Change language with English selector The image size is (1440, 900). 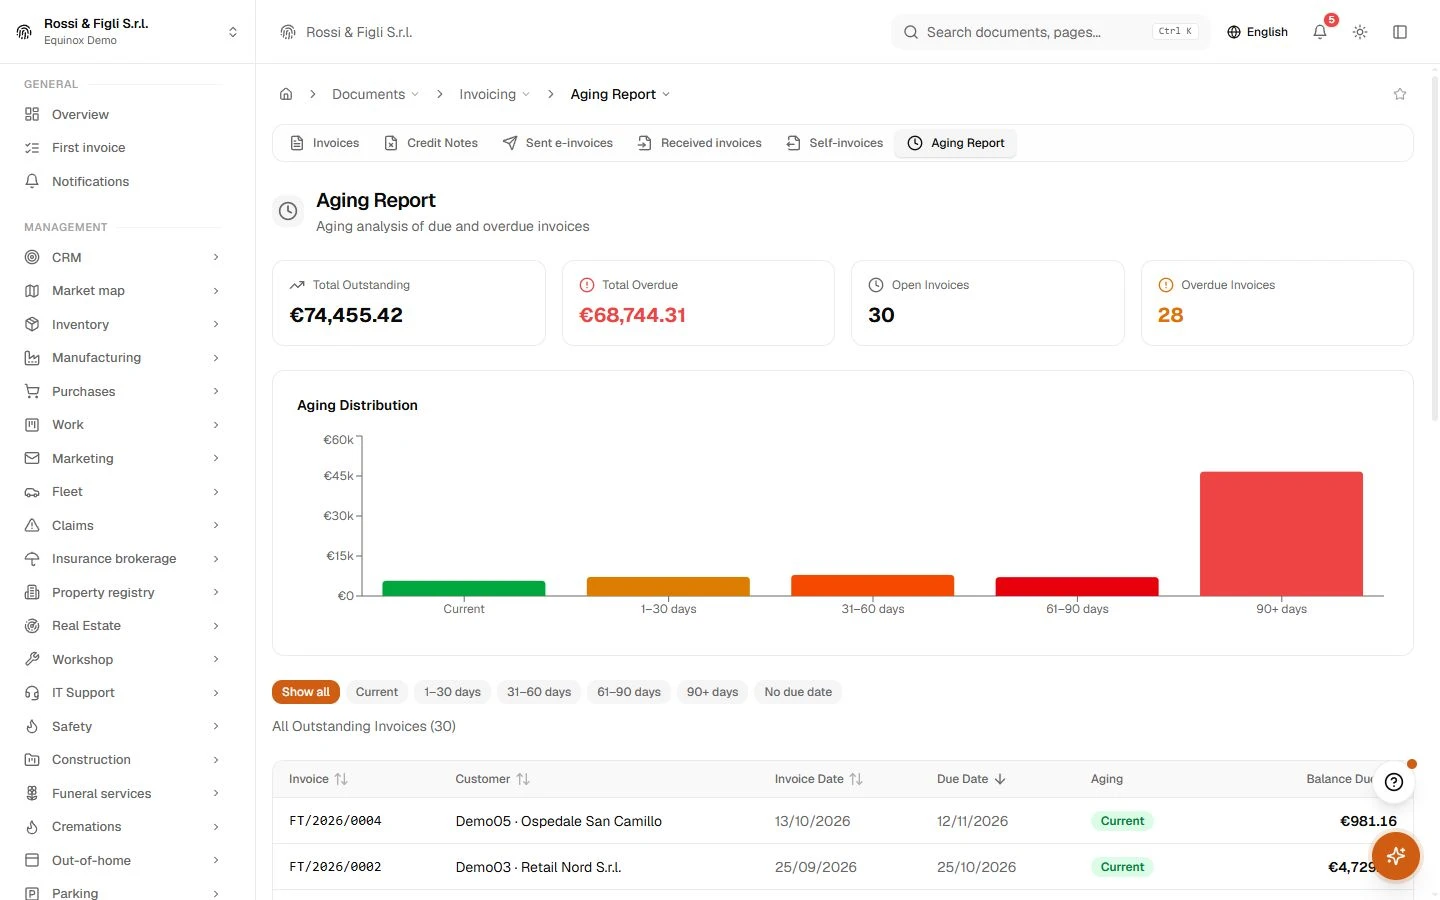coord(1257,32)
